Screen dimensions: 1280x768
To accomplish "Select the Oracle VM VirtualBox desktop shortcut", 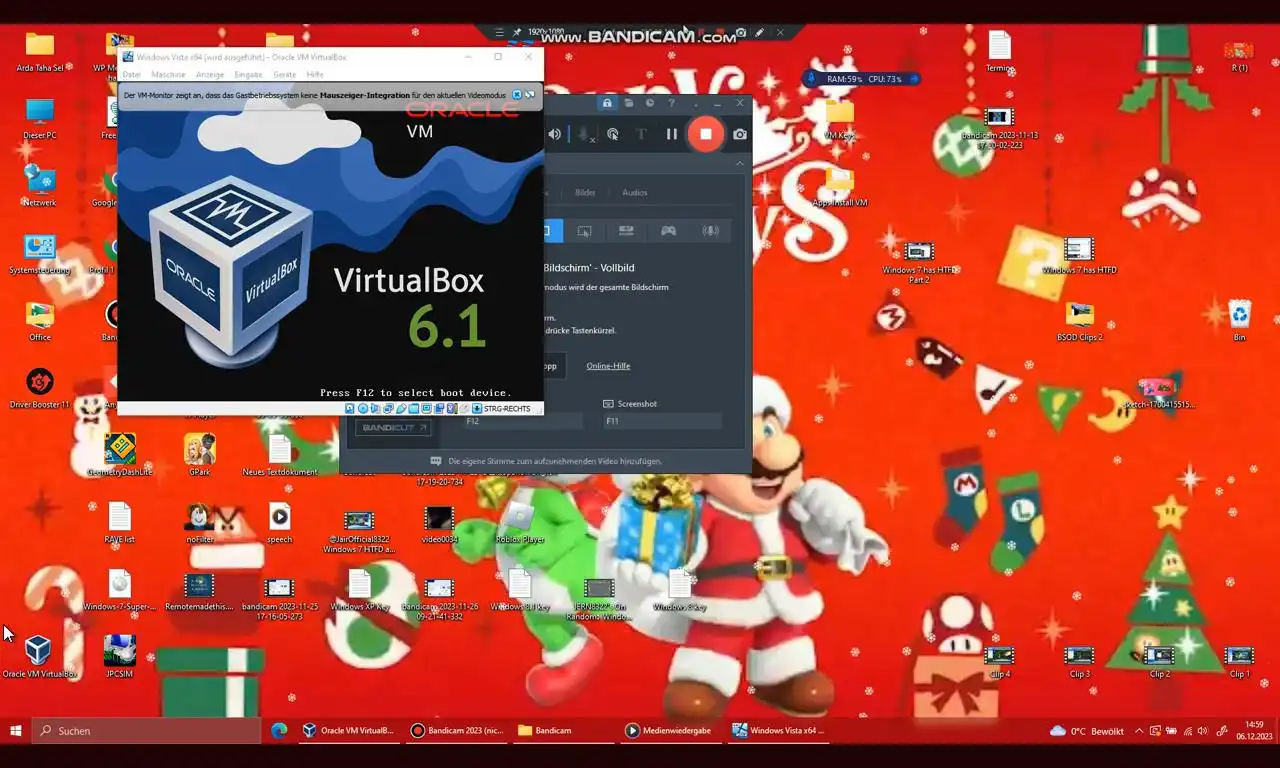I will tap(40, 657).
